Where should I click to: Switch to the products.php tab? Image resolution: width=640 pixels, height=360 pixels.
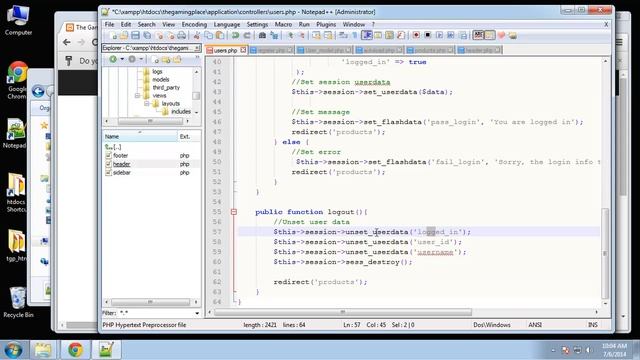point(430,50)
